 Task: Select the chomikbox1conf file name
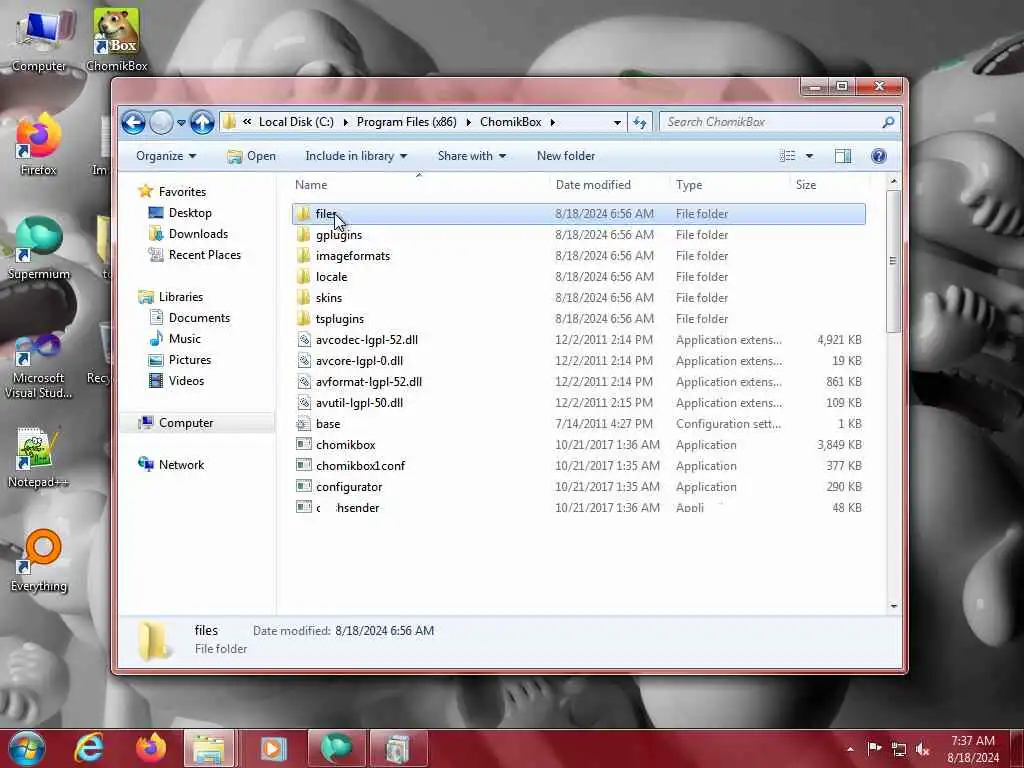tap(360, 466)
